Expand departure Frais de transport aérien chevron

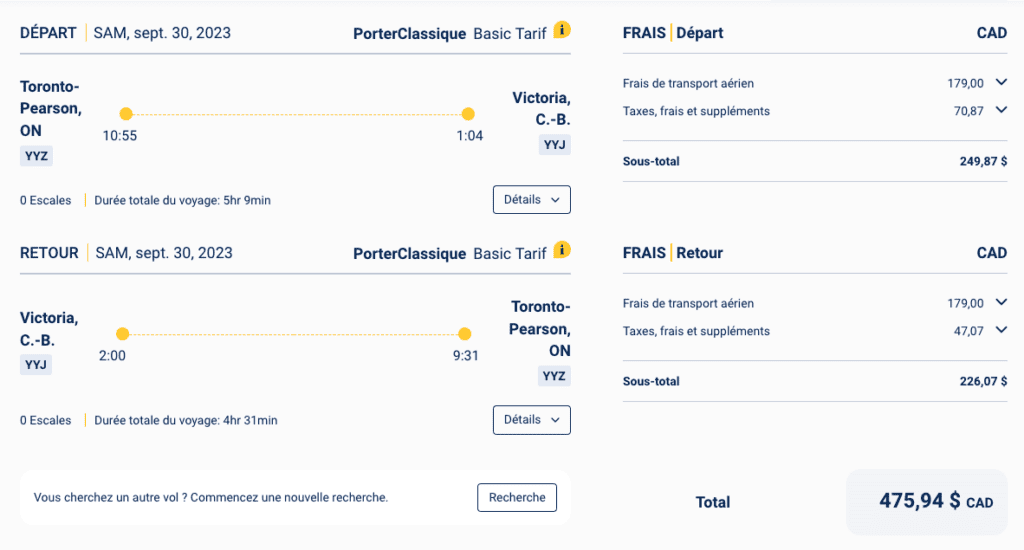coord(1001,83)
